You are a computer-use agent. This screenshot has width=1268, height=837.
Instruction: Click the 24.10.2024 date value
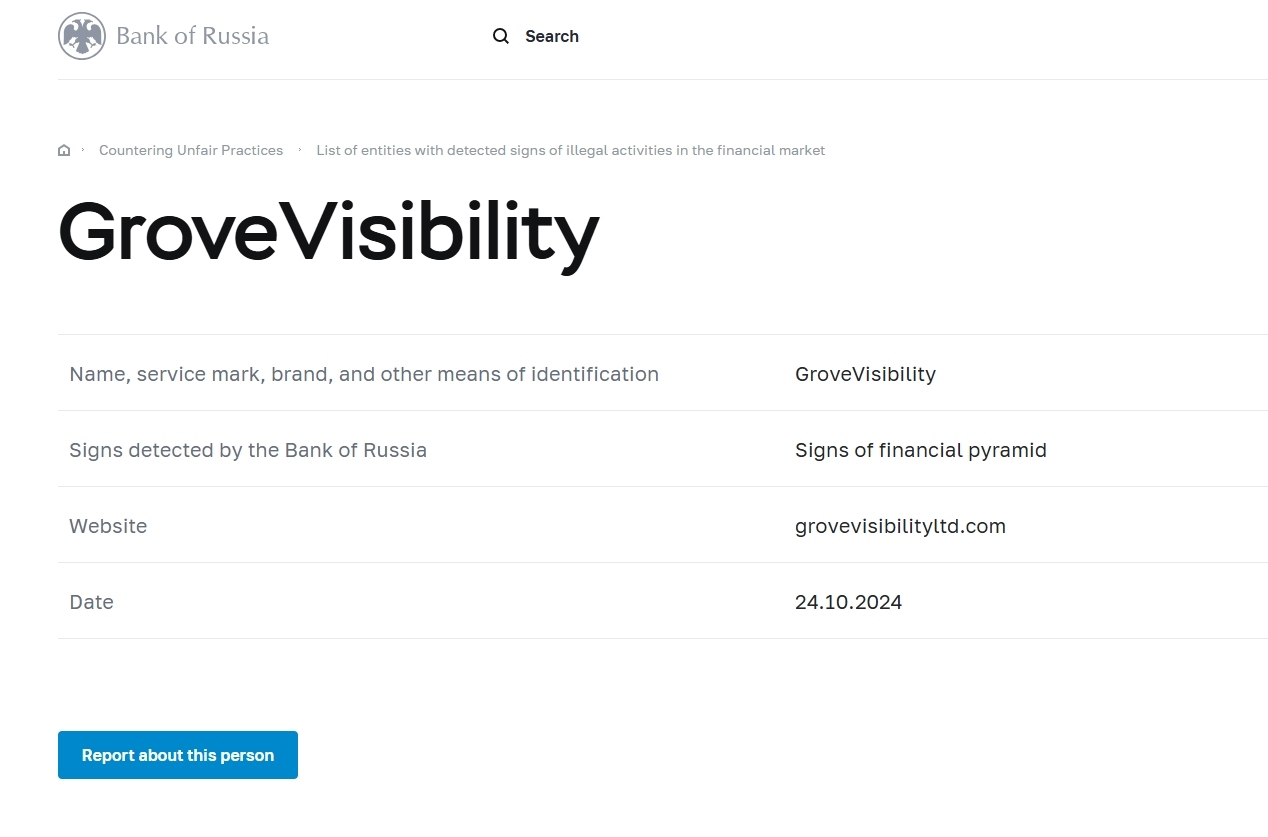[x=848, y=602]
